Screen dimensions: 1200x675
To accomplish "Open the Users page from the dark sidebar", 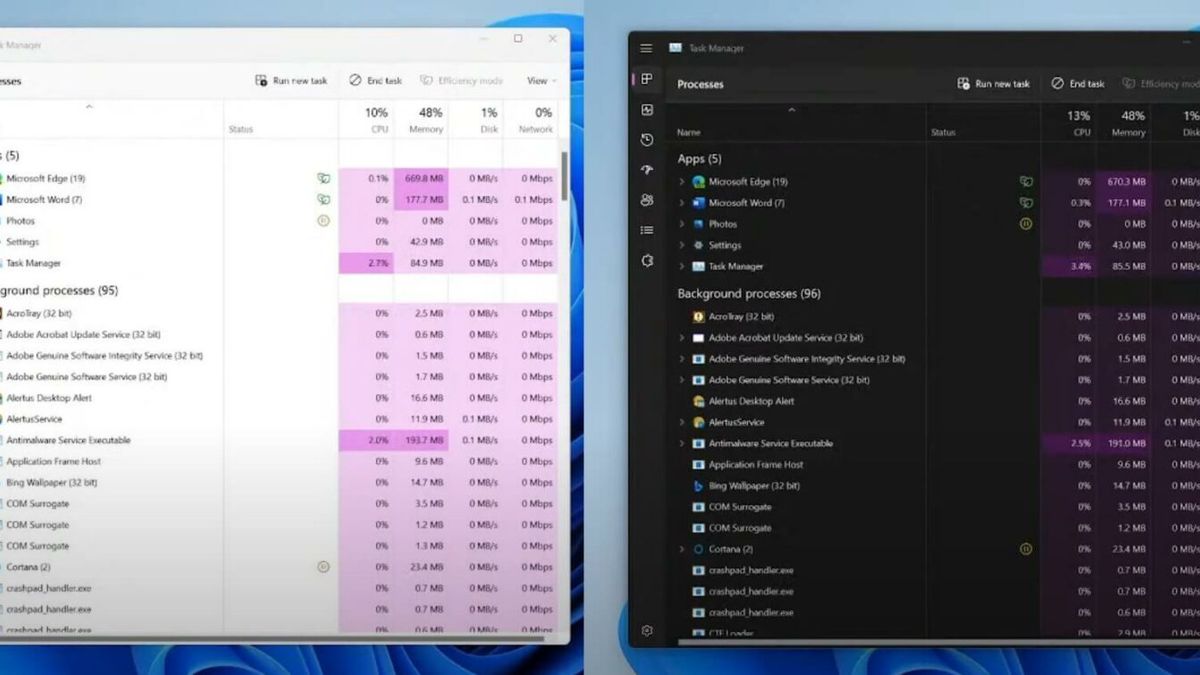I will (647, 200).
